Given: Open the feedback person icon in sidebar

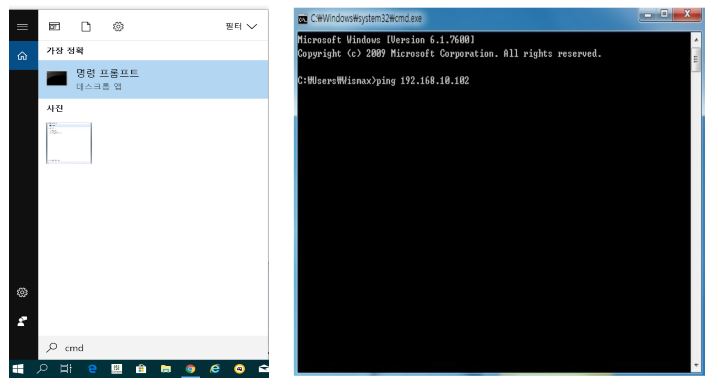Looking at the screenshot, I should click(22, 321).
